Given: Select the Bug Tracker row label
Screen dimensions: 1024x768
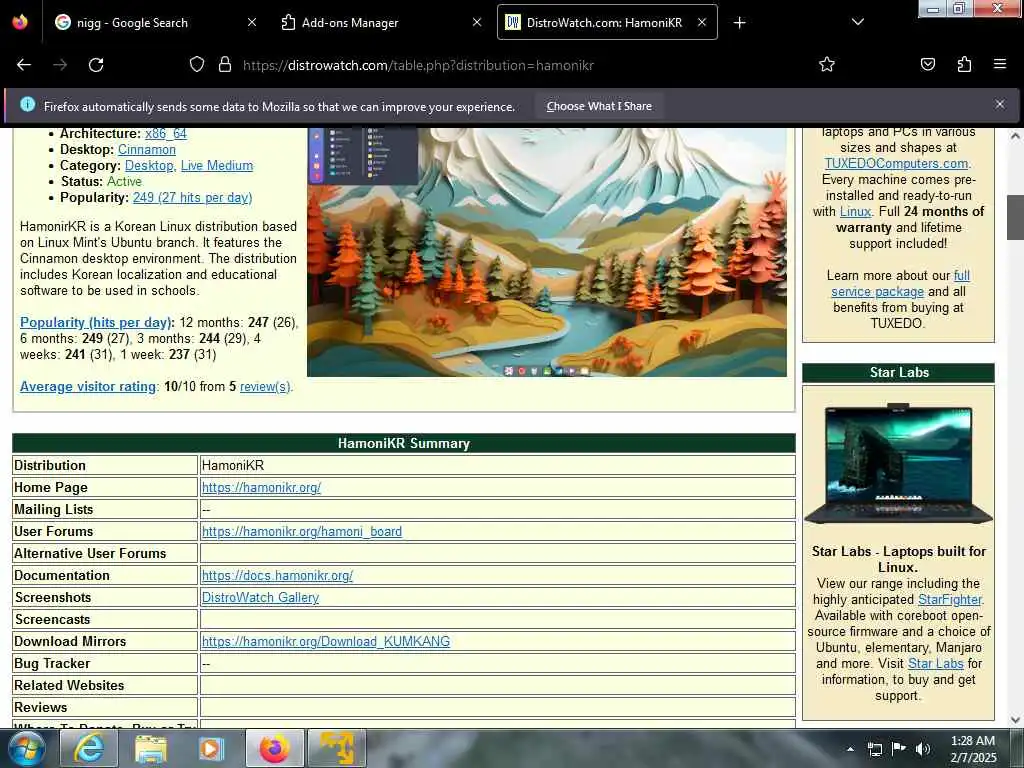Looking at the screenshot, I should point(52,664).
